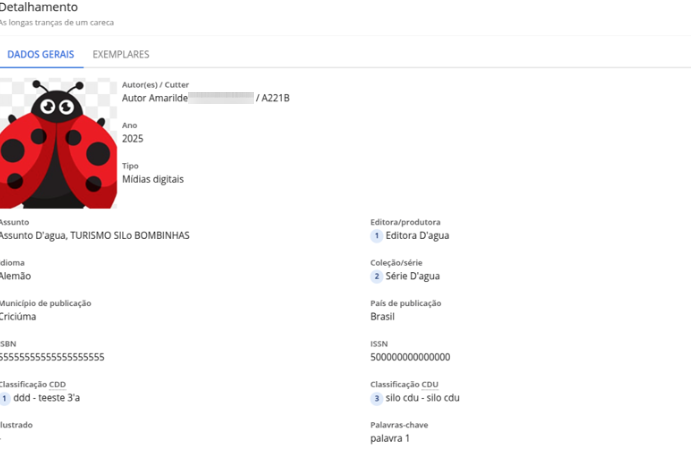Click the municipality value 'Criciúma'
691x456 pixels.
(18, 317)
